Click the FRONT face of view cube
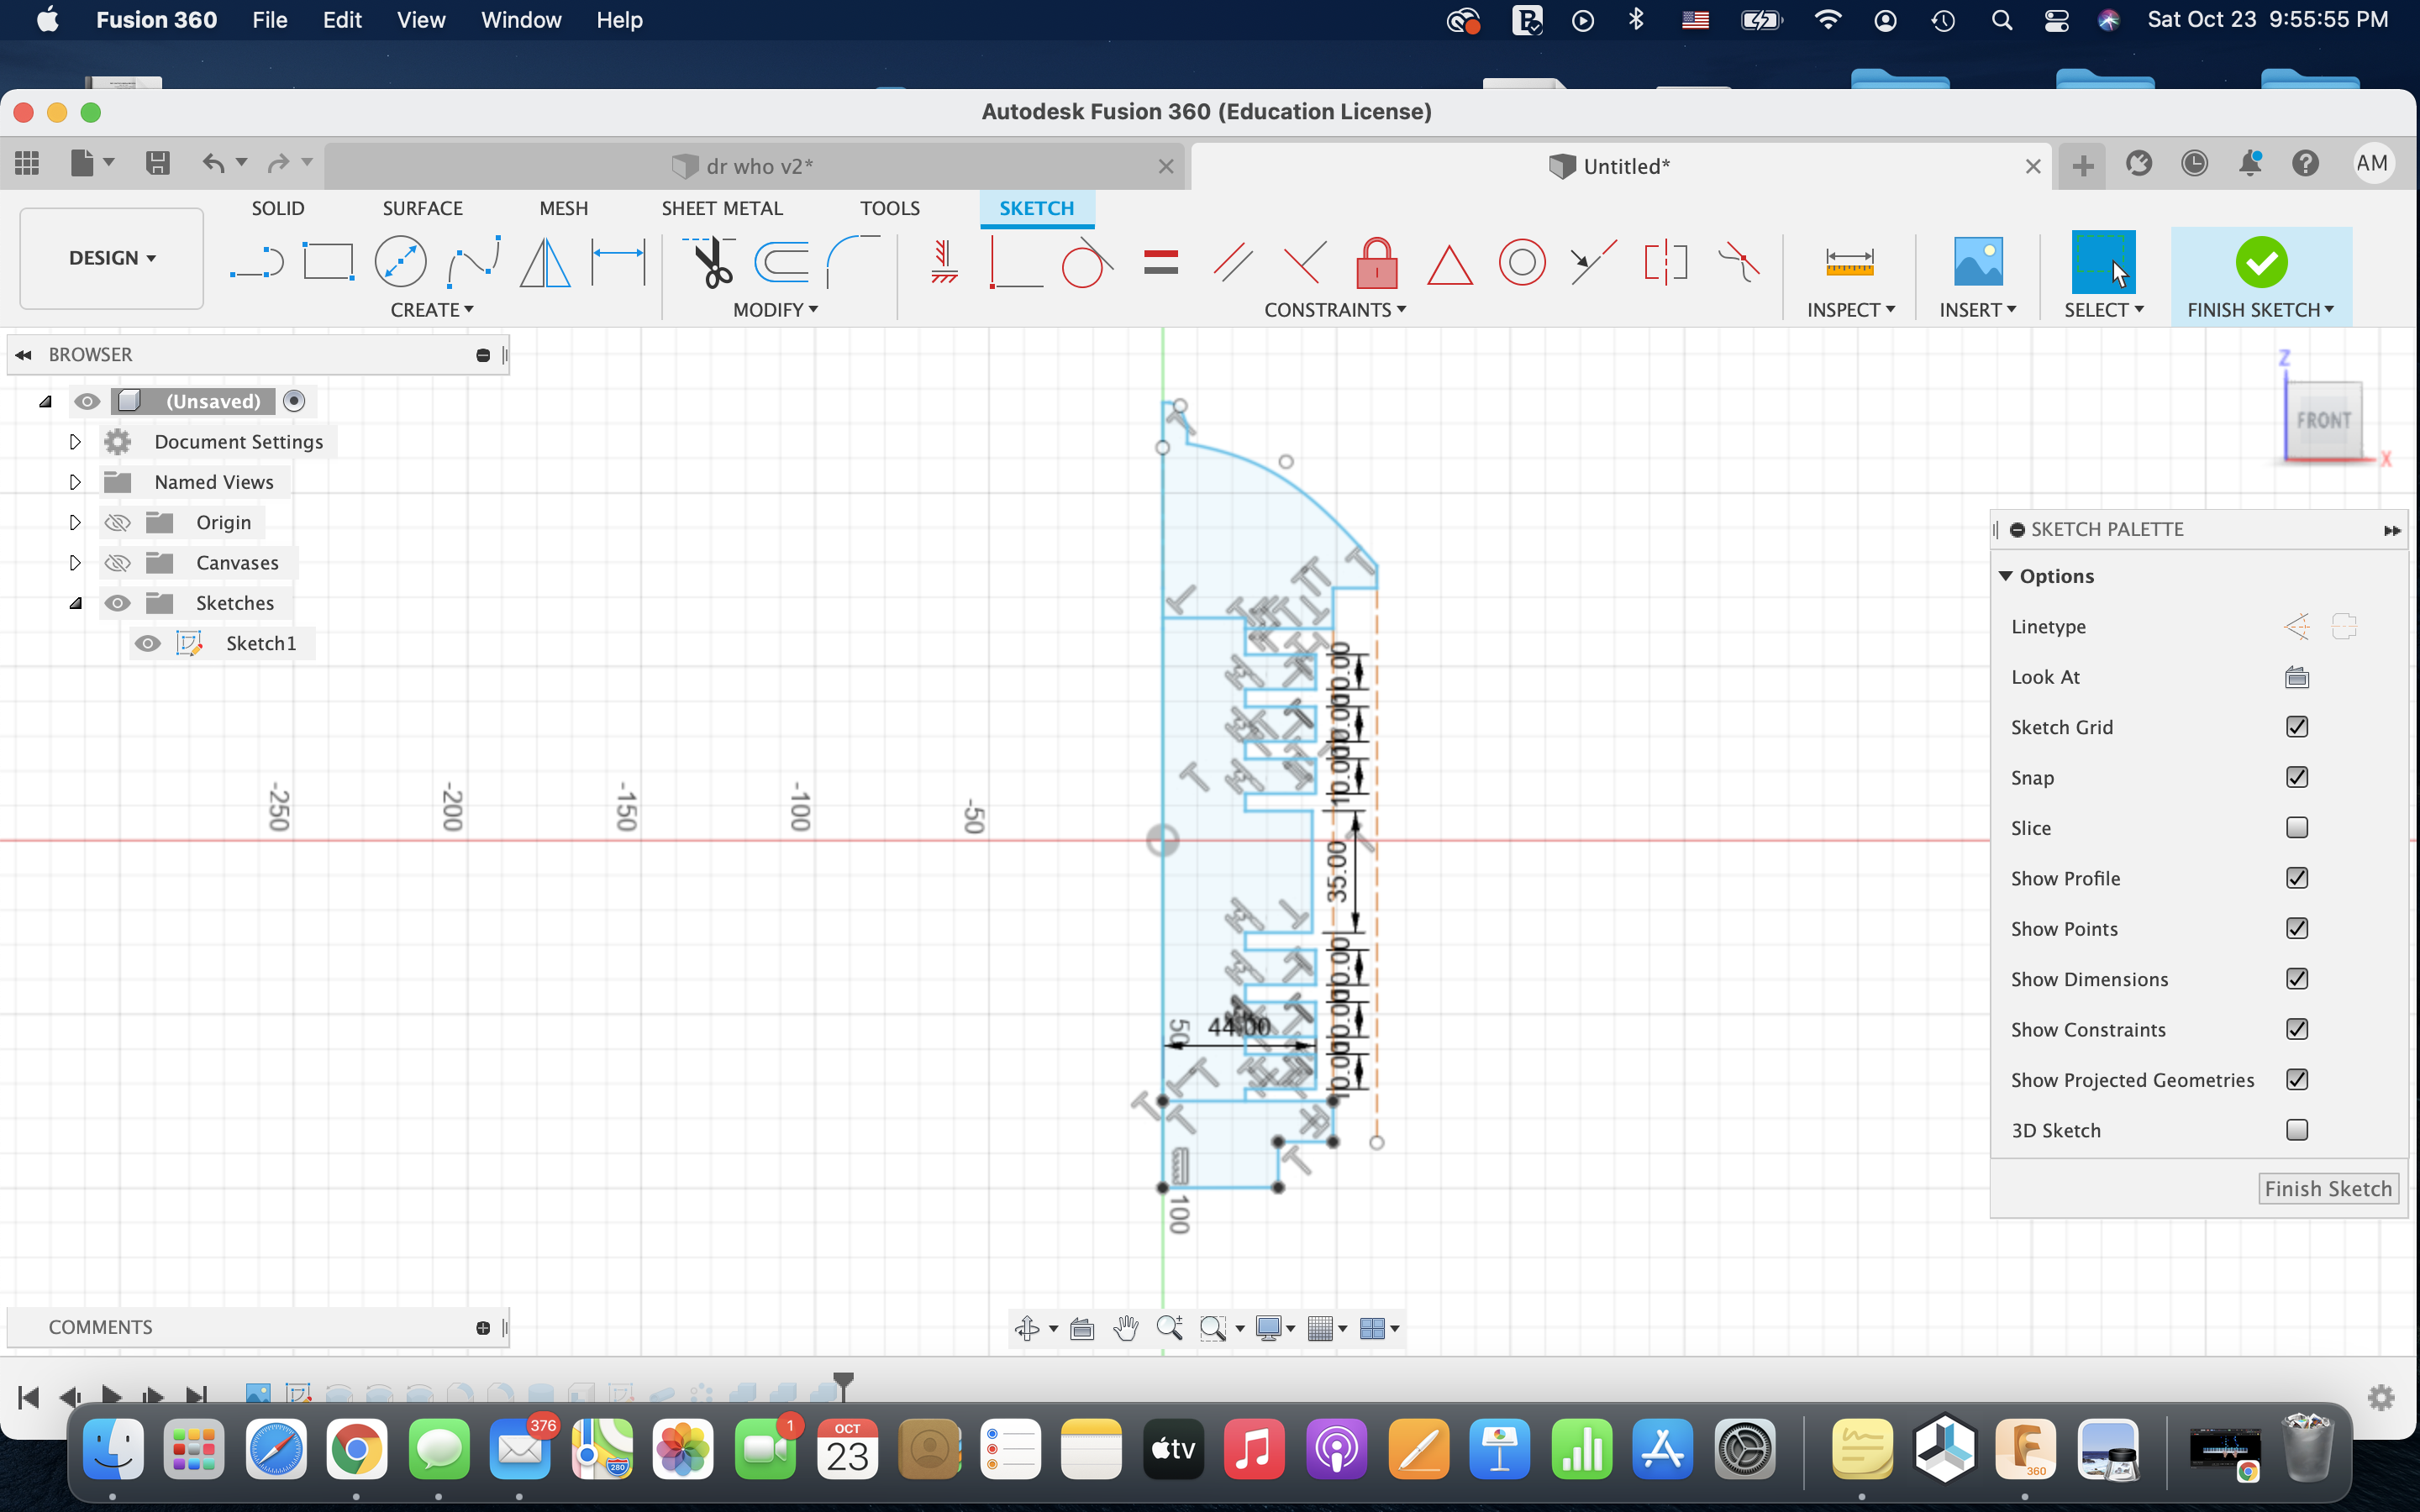The image size is (2420, 1512). point(2323,420)
